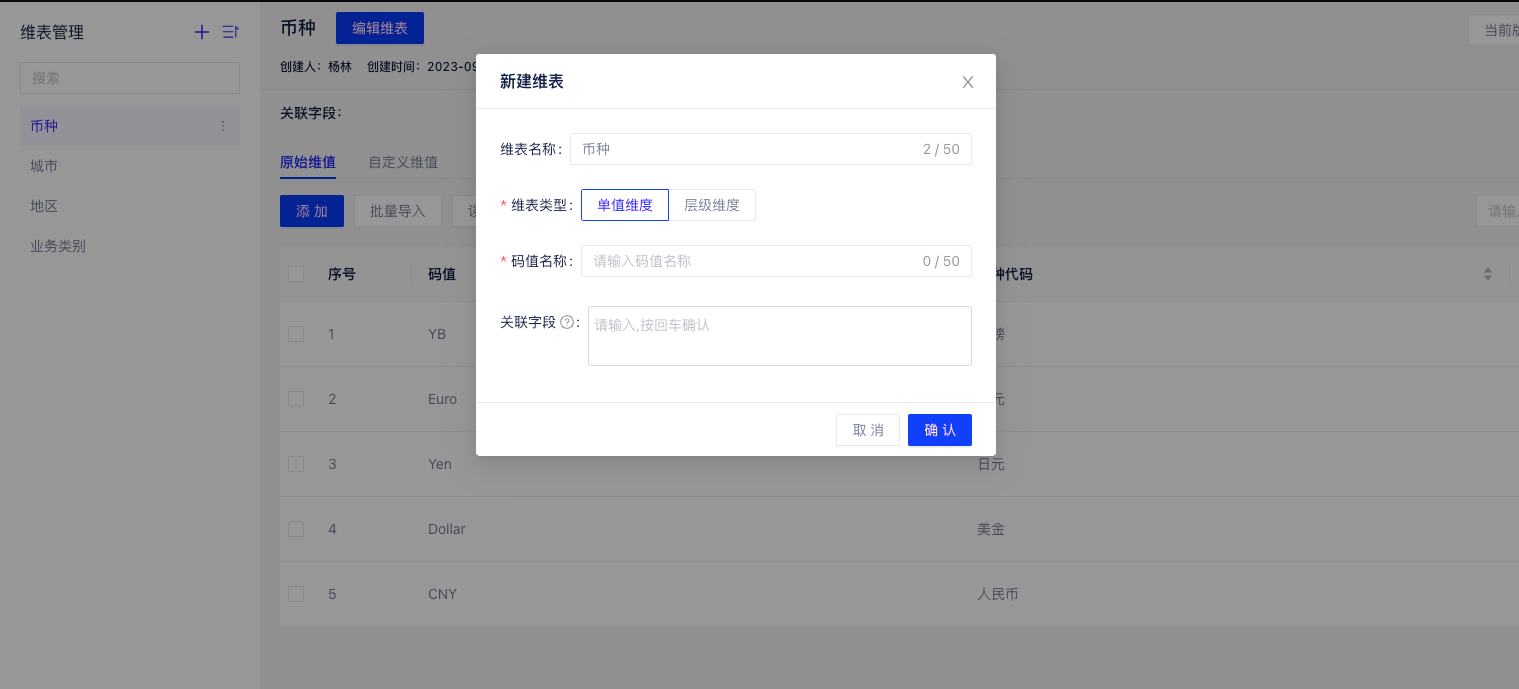Screen dimensions: 1519x689
Task: Click the sidebar 搜索 search box
Action: [x=130, y=78]
